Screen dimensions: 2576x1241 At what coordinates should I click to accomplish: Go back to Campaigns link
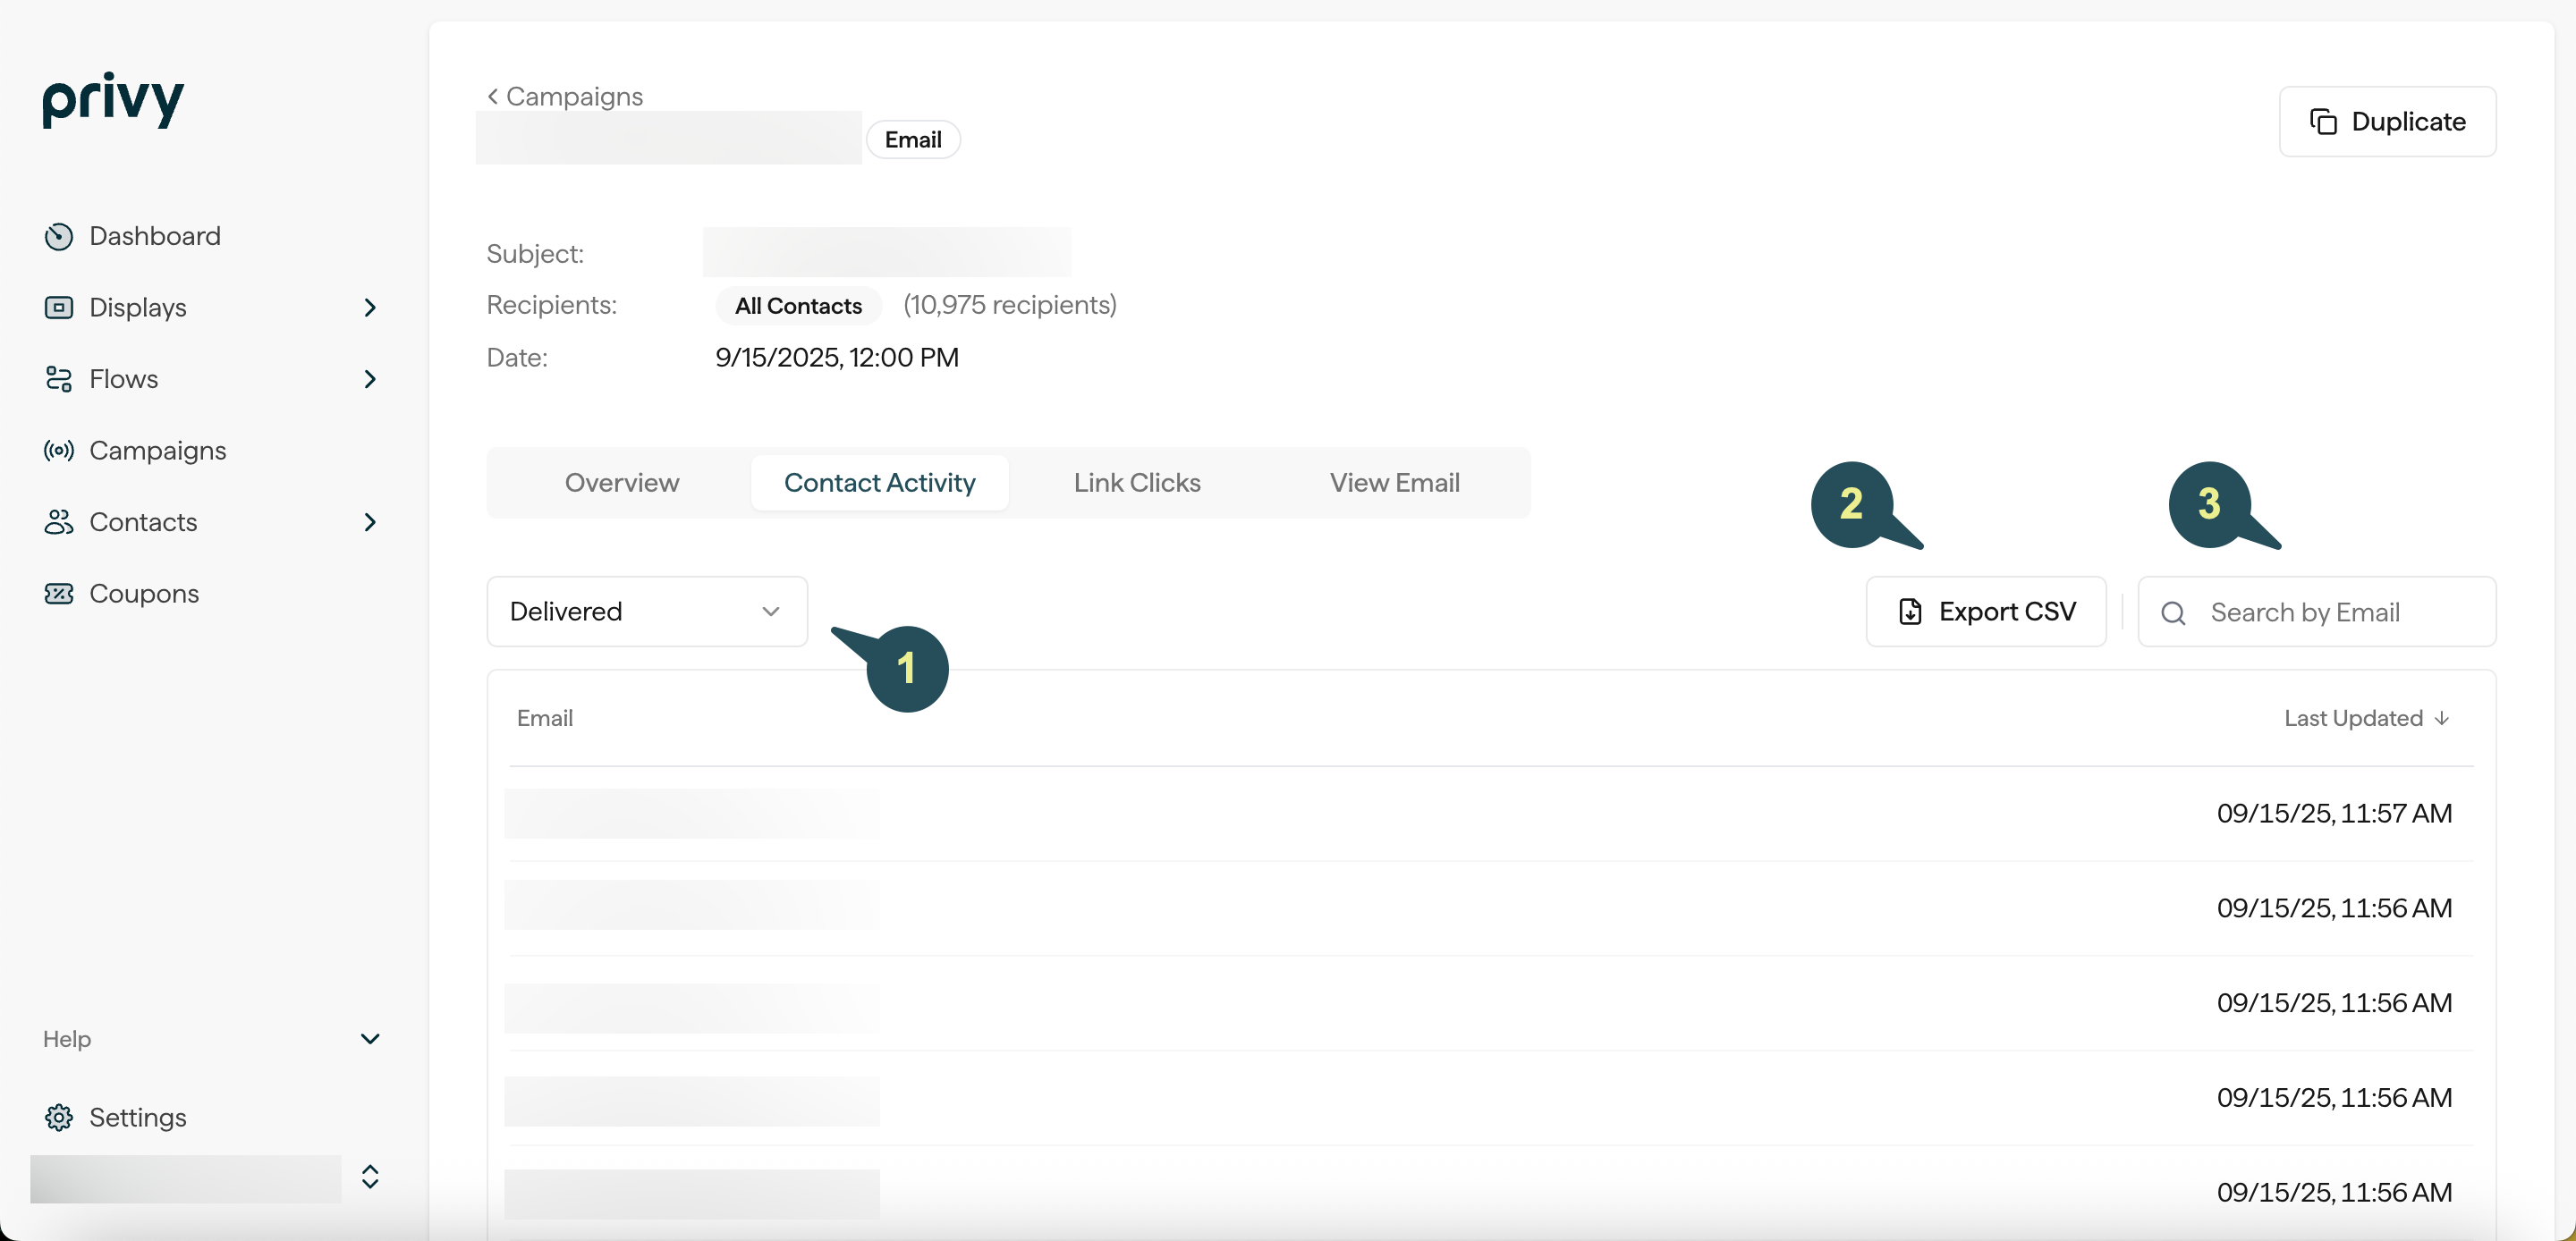[565, 96]
